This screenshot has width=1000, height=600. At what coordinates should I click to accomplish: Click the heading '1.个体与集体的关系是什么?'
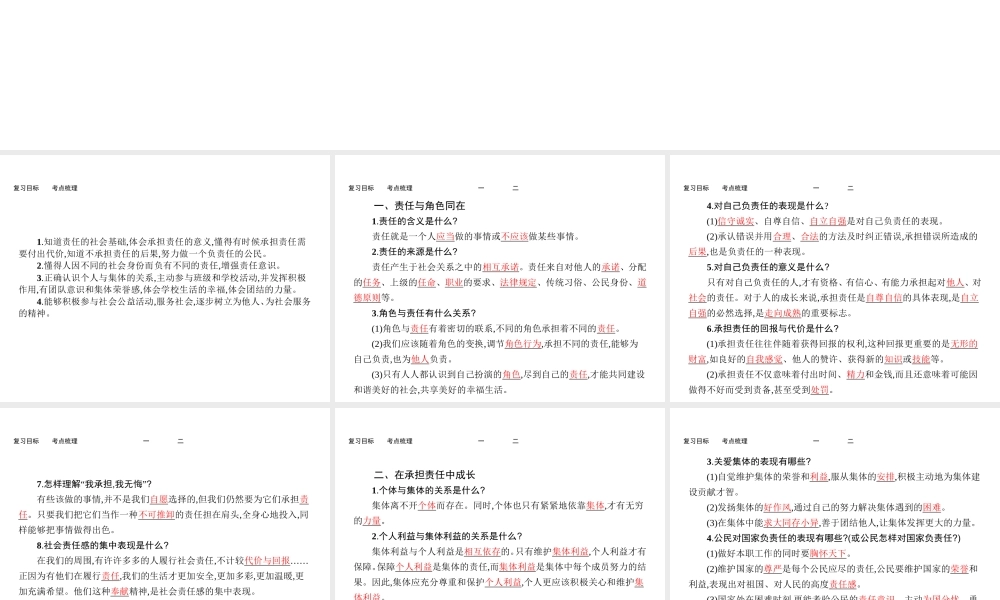click(429, 490)
